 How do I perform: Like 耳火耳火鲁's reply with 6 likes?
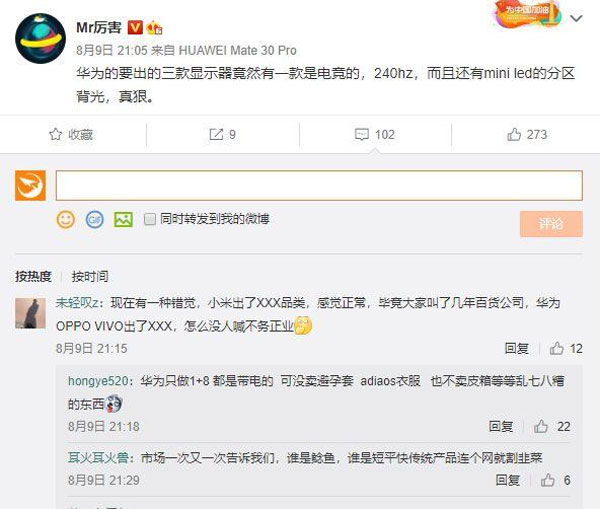[555, 480]
